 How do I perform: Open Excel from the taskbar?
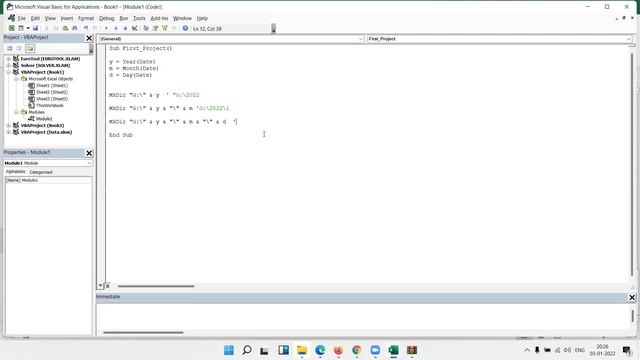pyautogui.click(x=393, y=350)
